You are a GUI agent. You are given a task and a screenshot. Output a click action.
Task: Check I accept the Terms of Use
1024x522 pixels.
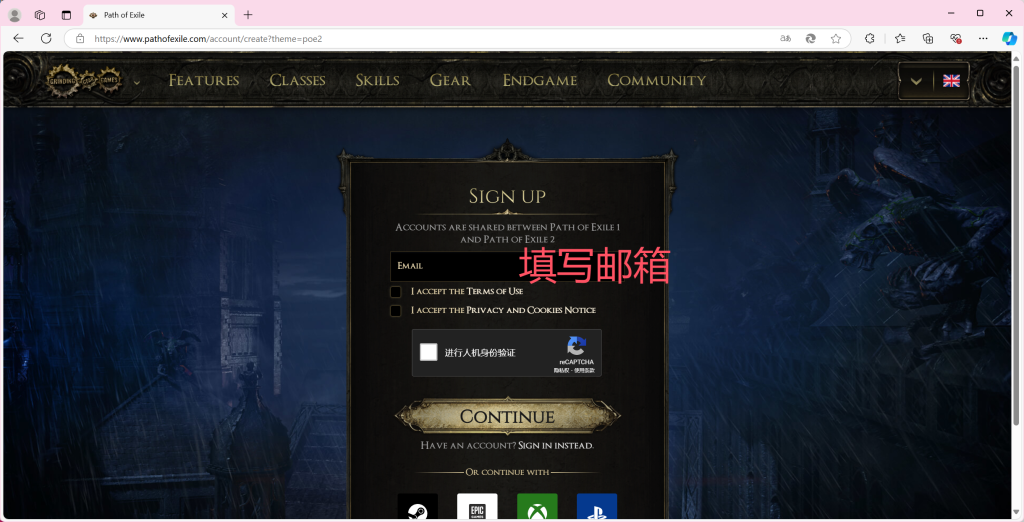point(396,291)
